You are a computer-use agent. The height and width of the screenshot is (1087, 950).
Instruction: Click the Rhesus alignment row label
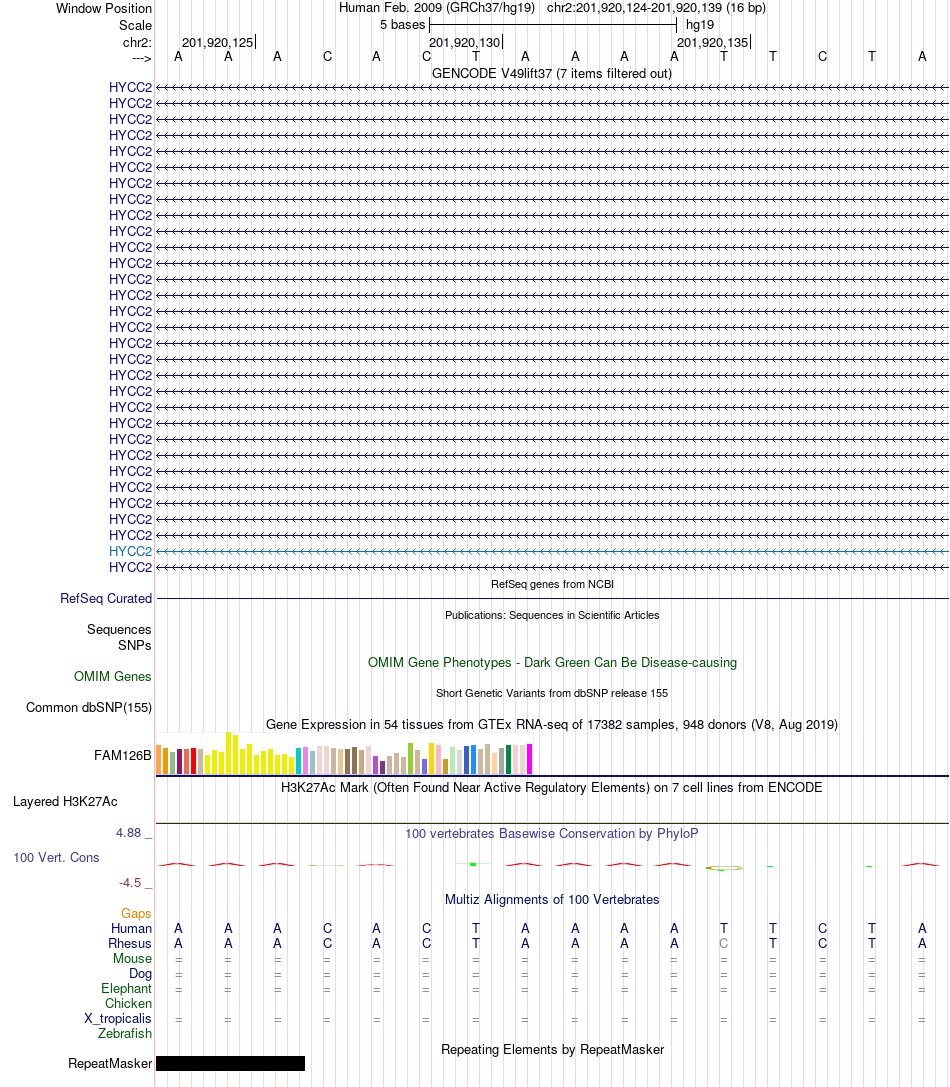click(x=130, y=943)
